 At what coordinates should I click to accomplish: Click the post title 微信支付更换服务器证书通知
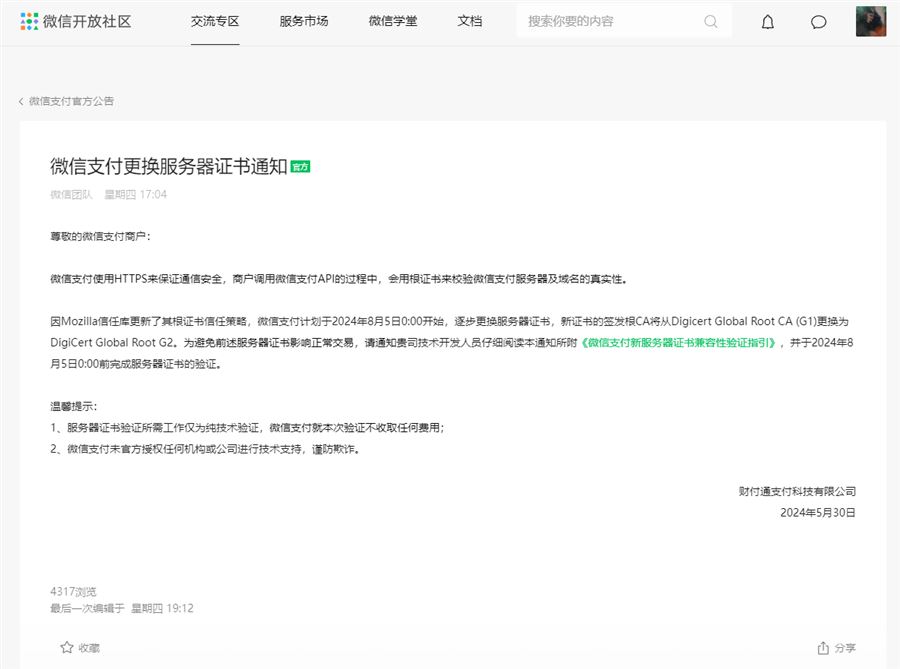[169, 166]
